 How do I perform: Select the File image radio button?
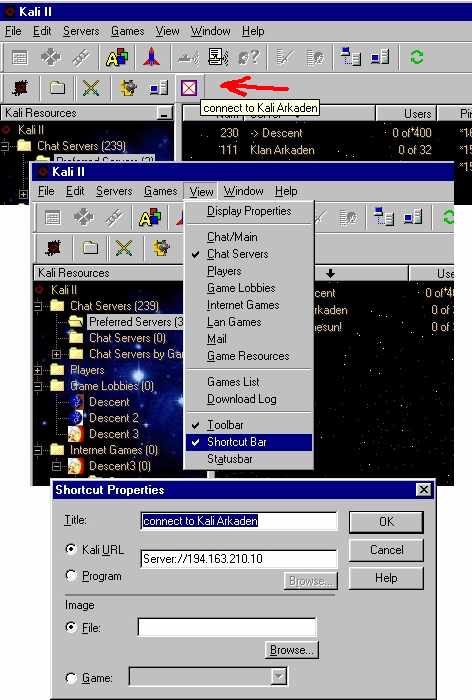click(x=71, y=627)
